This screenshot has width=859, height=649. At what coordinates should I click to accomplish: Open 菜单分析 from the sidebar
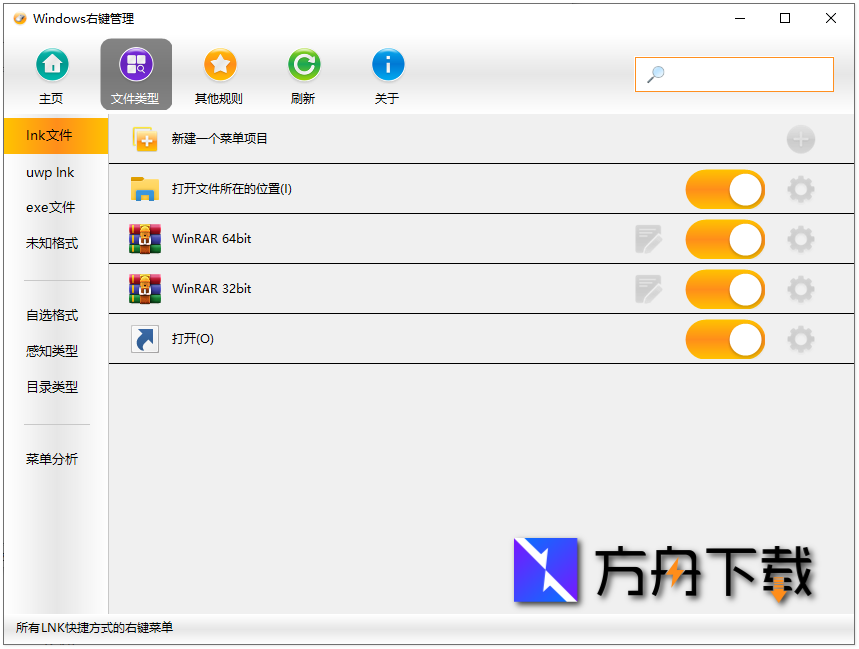(50, 459)
